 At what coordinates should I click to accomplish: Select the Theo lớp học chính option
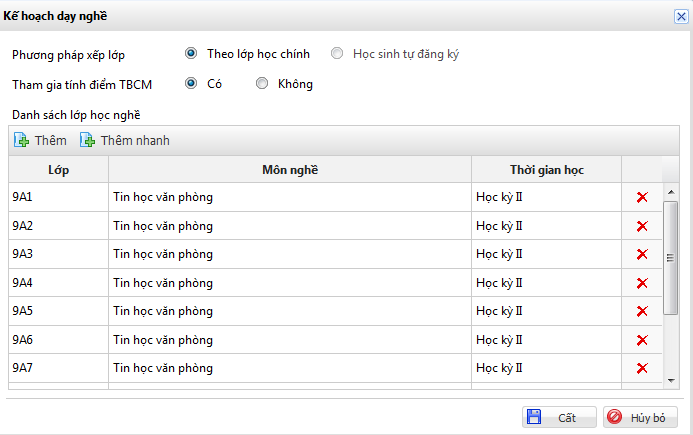click(191, 54)
